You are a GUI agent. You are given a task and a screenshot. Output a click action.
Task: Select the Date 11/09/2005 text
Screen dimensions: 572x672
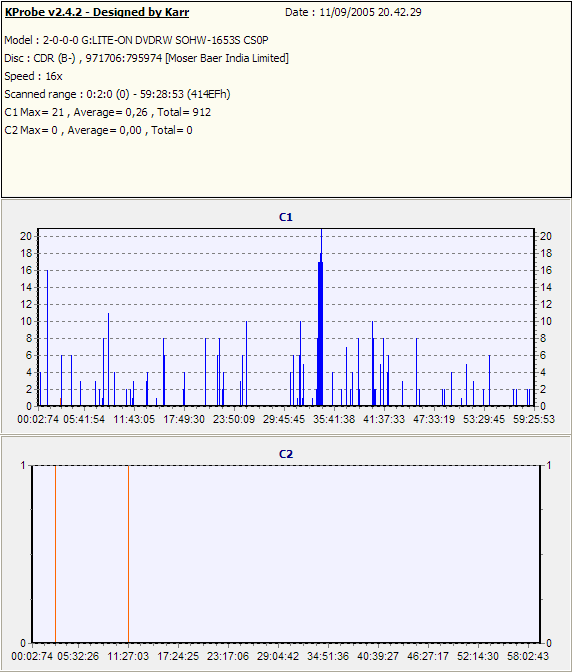tap(353, 12)
